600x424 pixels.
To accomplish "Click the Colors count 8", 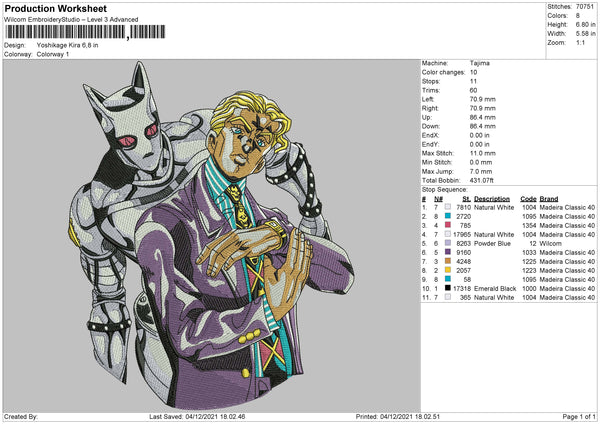I will coord(578,16).
